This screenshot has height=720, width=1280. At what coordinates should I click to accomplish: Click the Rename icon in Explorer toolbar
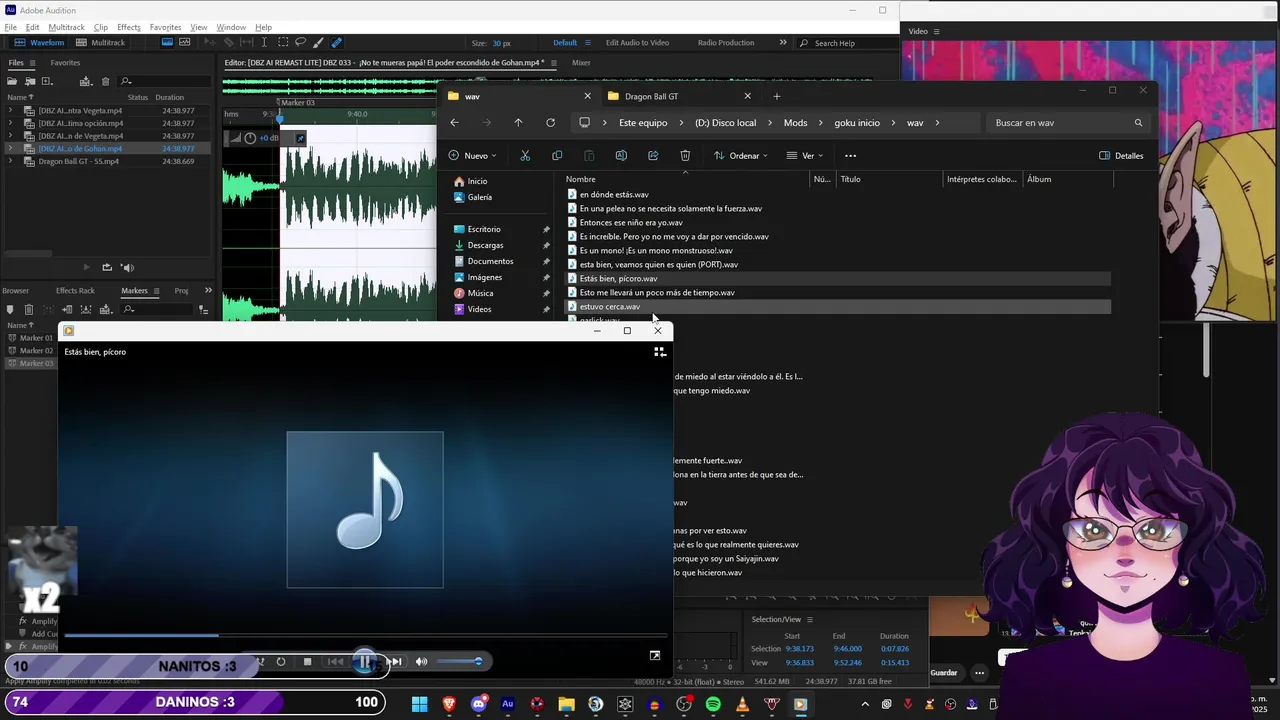click(x=621, y=156)
